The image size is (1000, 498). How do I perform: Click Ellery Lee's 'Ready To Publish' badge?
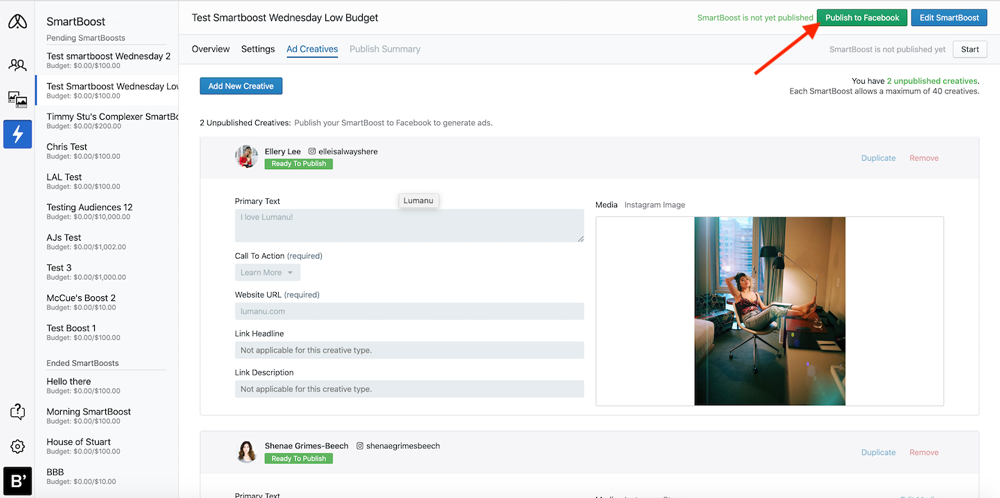pyautogui.click(x=298, y=164)
